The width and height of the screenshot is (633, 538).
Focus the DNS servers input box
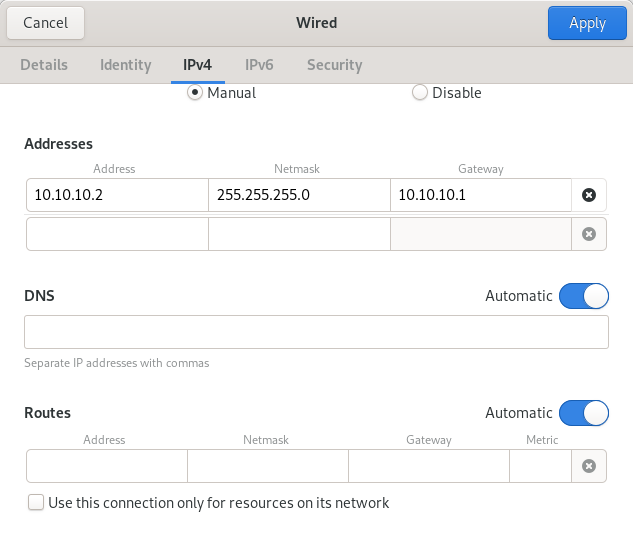(316, 332)
